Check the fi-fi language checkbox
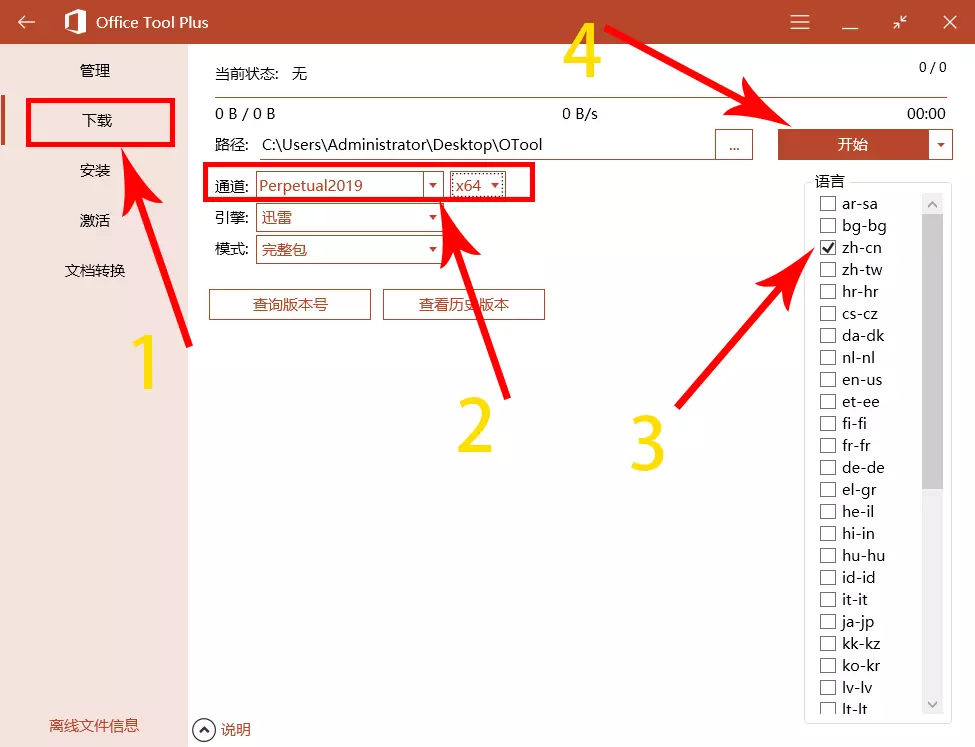Screen dimensions: 975x747 (828, 424)
